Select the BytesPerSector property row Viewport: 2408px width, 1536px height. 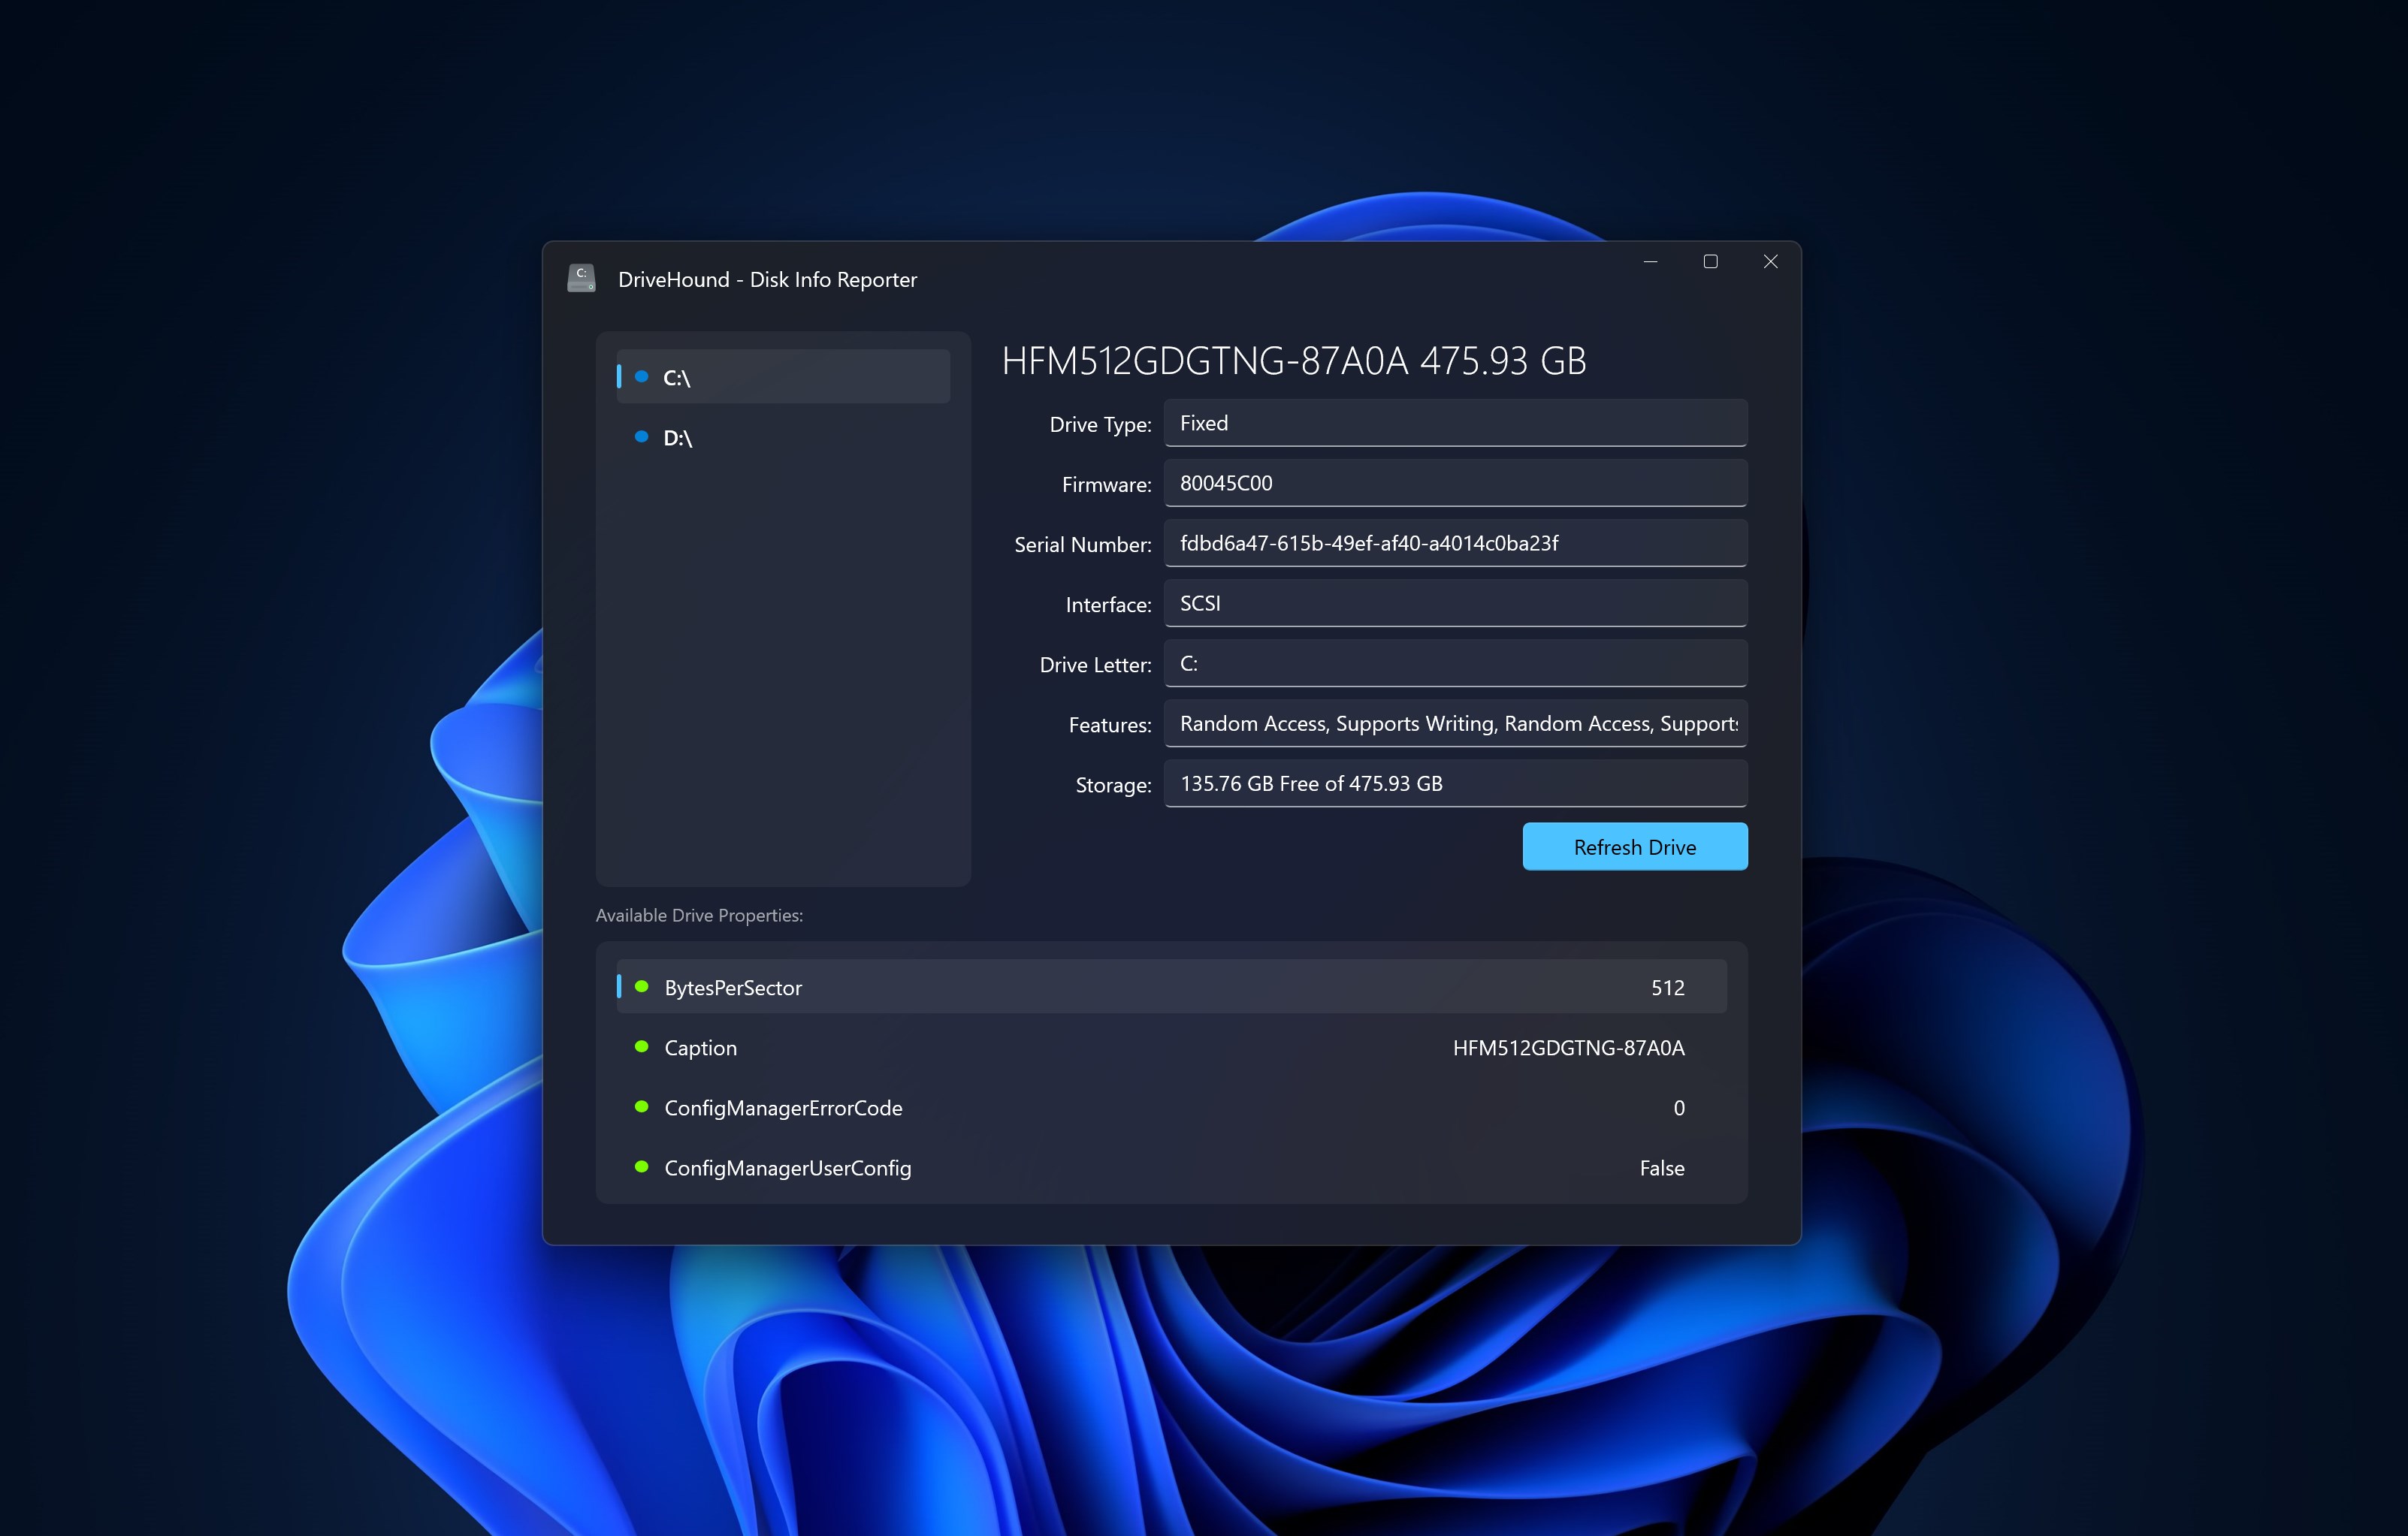point(1170,987)
